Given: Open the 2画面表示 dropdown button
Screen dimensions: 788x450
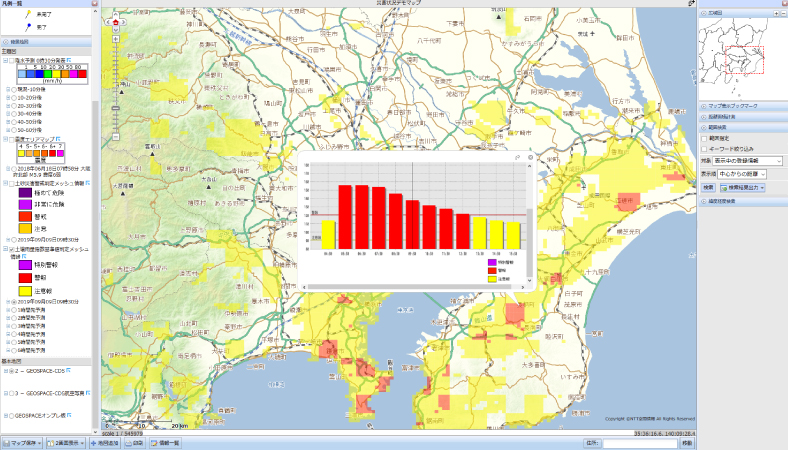Looking at the screenshot, I should [66, 443].
